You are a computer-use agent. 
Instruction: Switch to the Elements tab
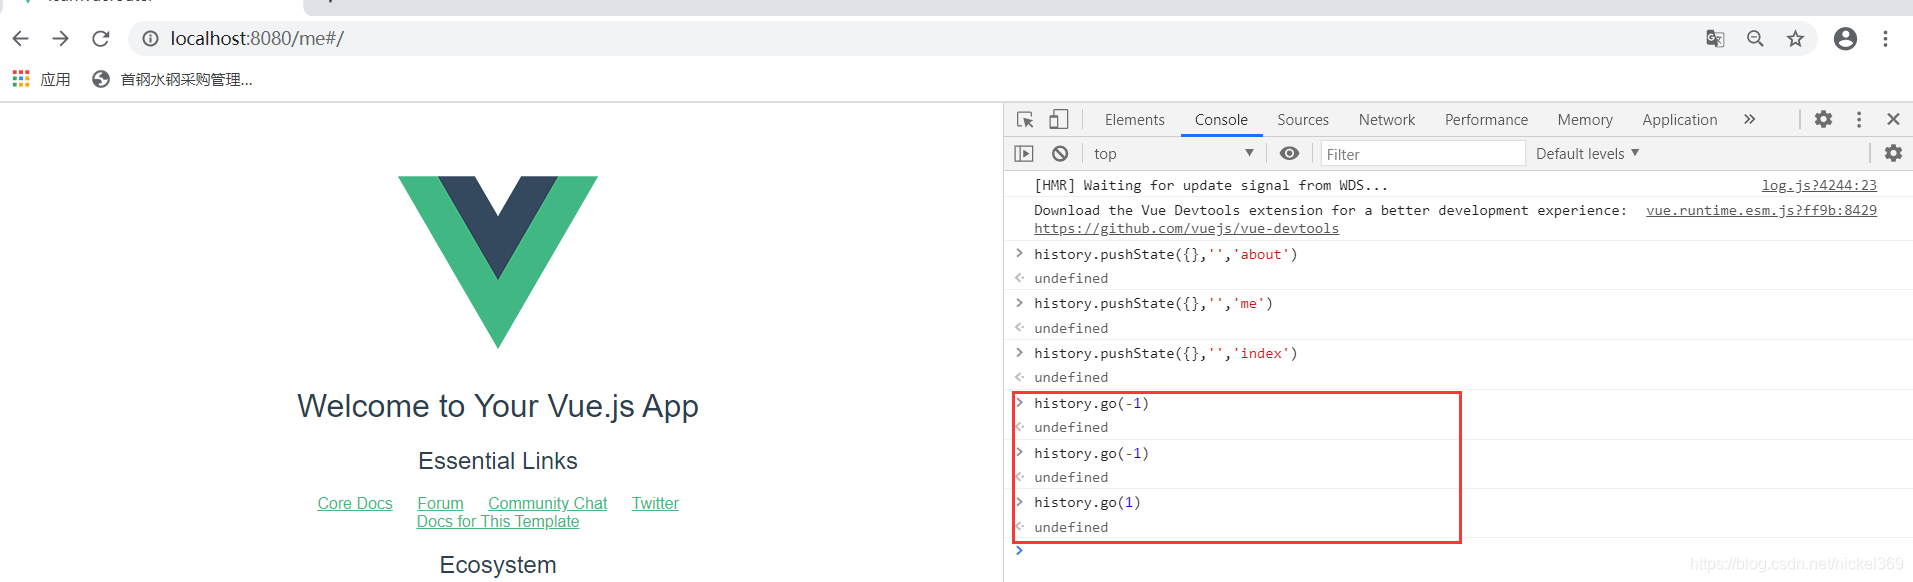point(1134,120)
